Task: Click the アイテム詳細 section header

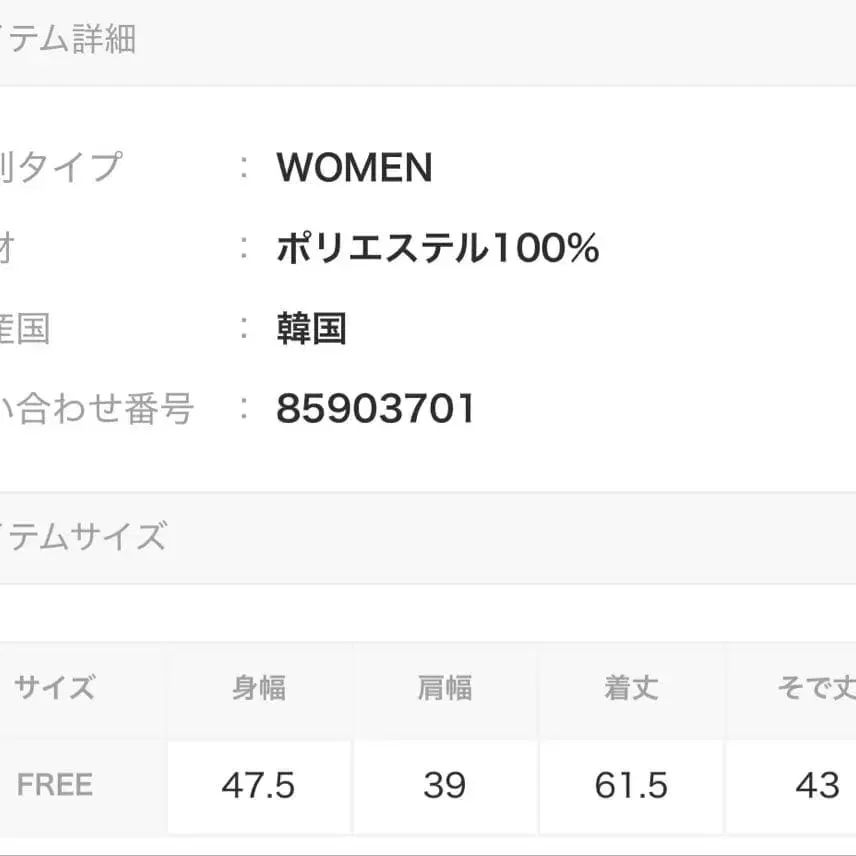Action: pyautogui.click(x=67, y=40)
